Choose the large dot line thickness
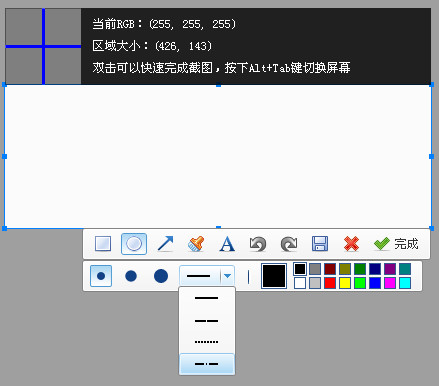This screenshot has height=386, width=439. (161, 276)
